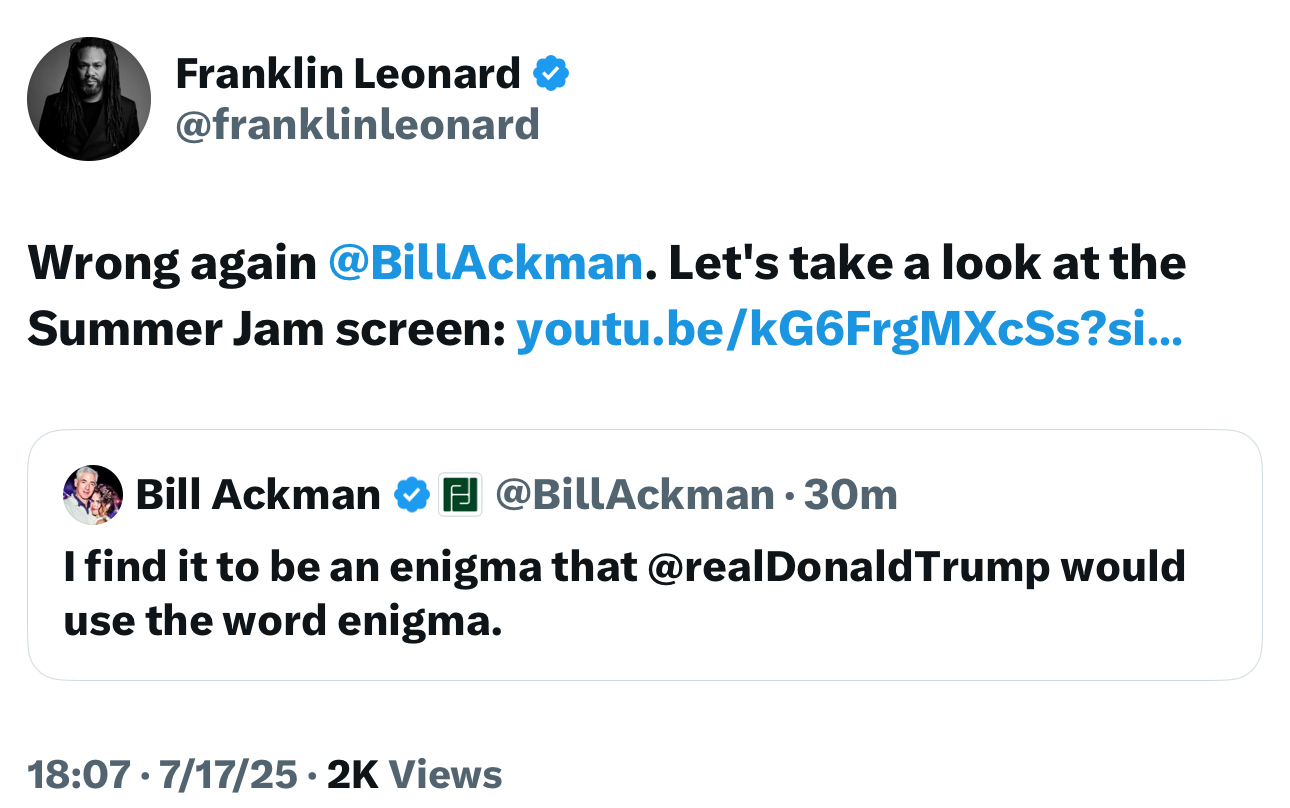Click the 2K Views count

415,774
